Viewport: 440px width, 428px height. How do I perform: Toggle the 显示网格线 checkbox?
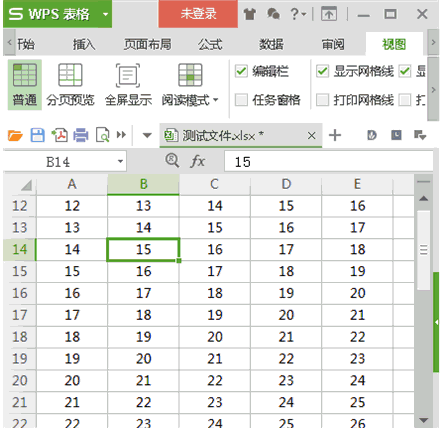(x=322, y=71)
